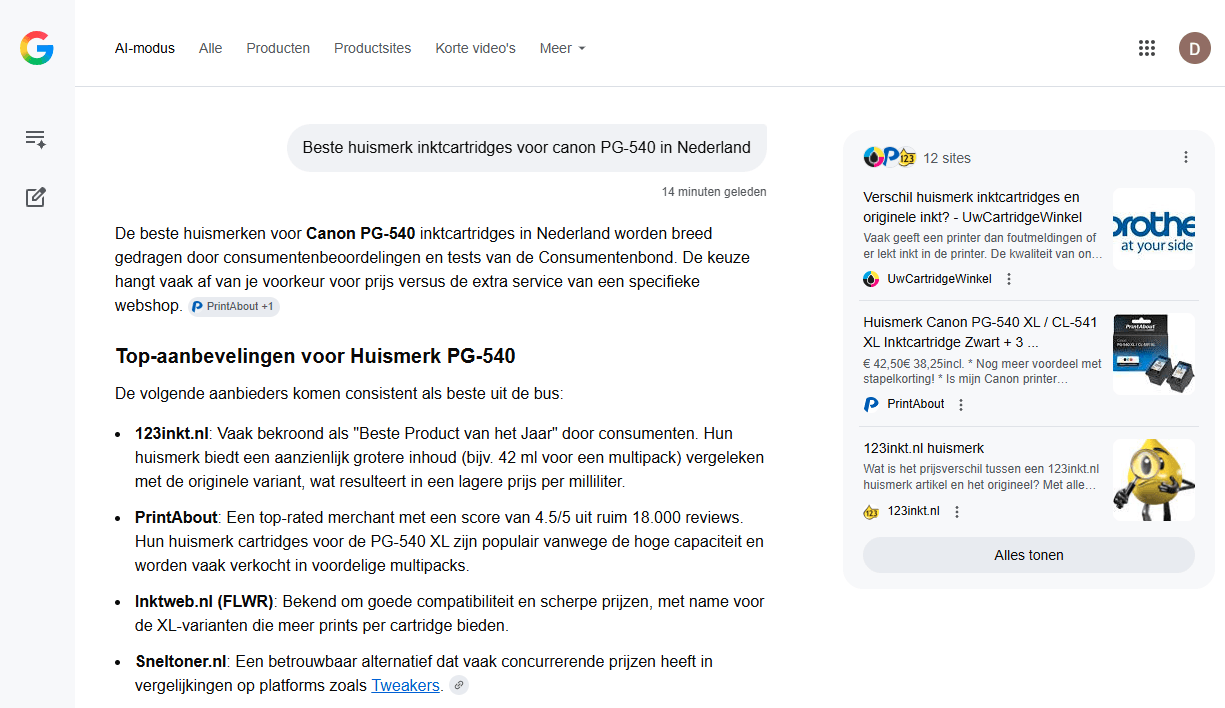The height and width of the screenshot is (708, 1225).
Task: Switch to Korte video's tab
Action: coord(475,48)
